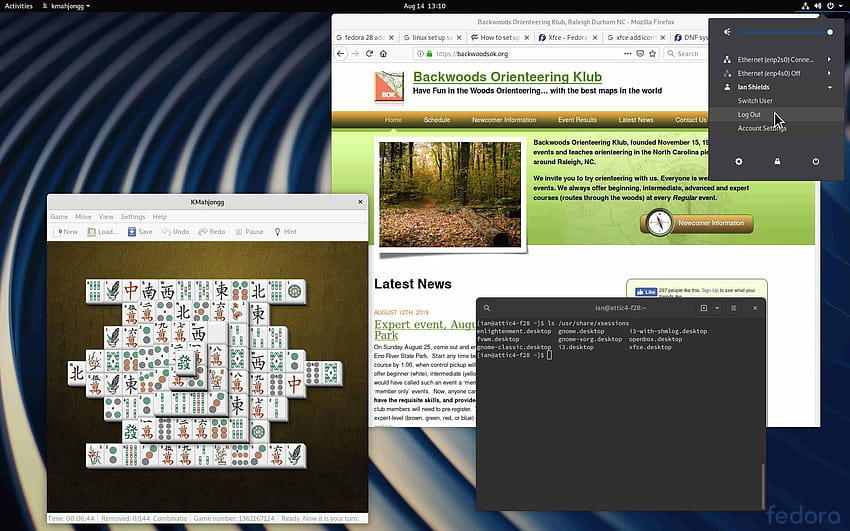Open Newcomer Information nav link
Screen dimensions: 850x531
[504, 120]
